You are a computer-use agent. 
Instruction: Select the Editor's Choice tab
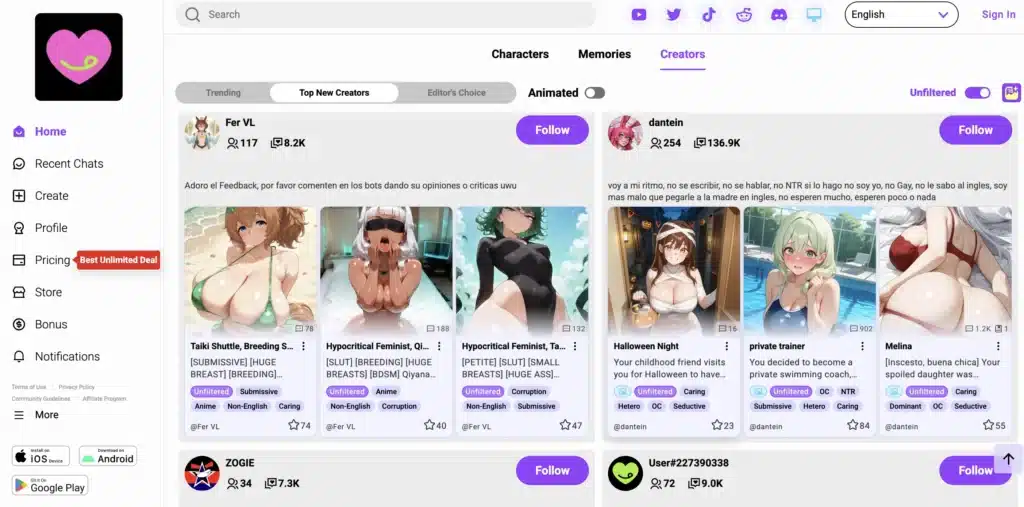coord(456,93)
